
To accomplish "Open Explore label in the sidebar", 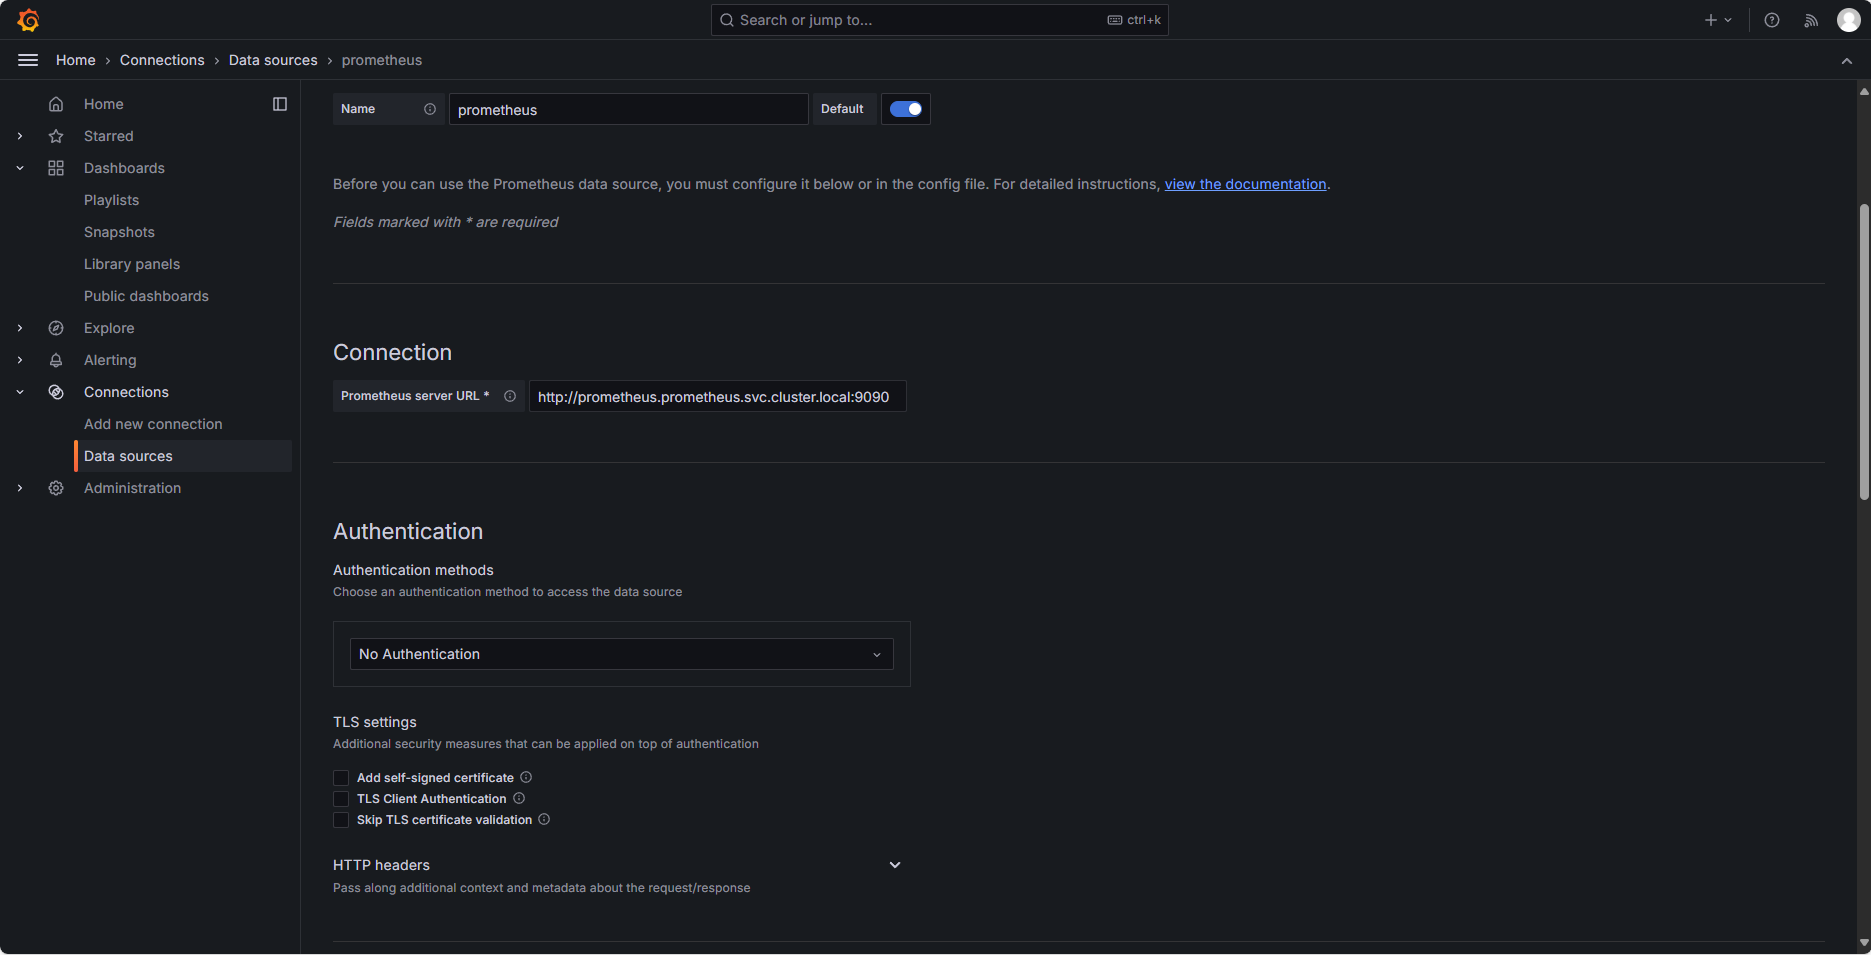I will 109,328.
